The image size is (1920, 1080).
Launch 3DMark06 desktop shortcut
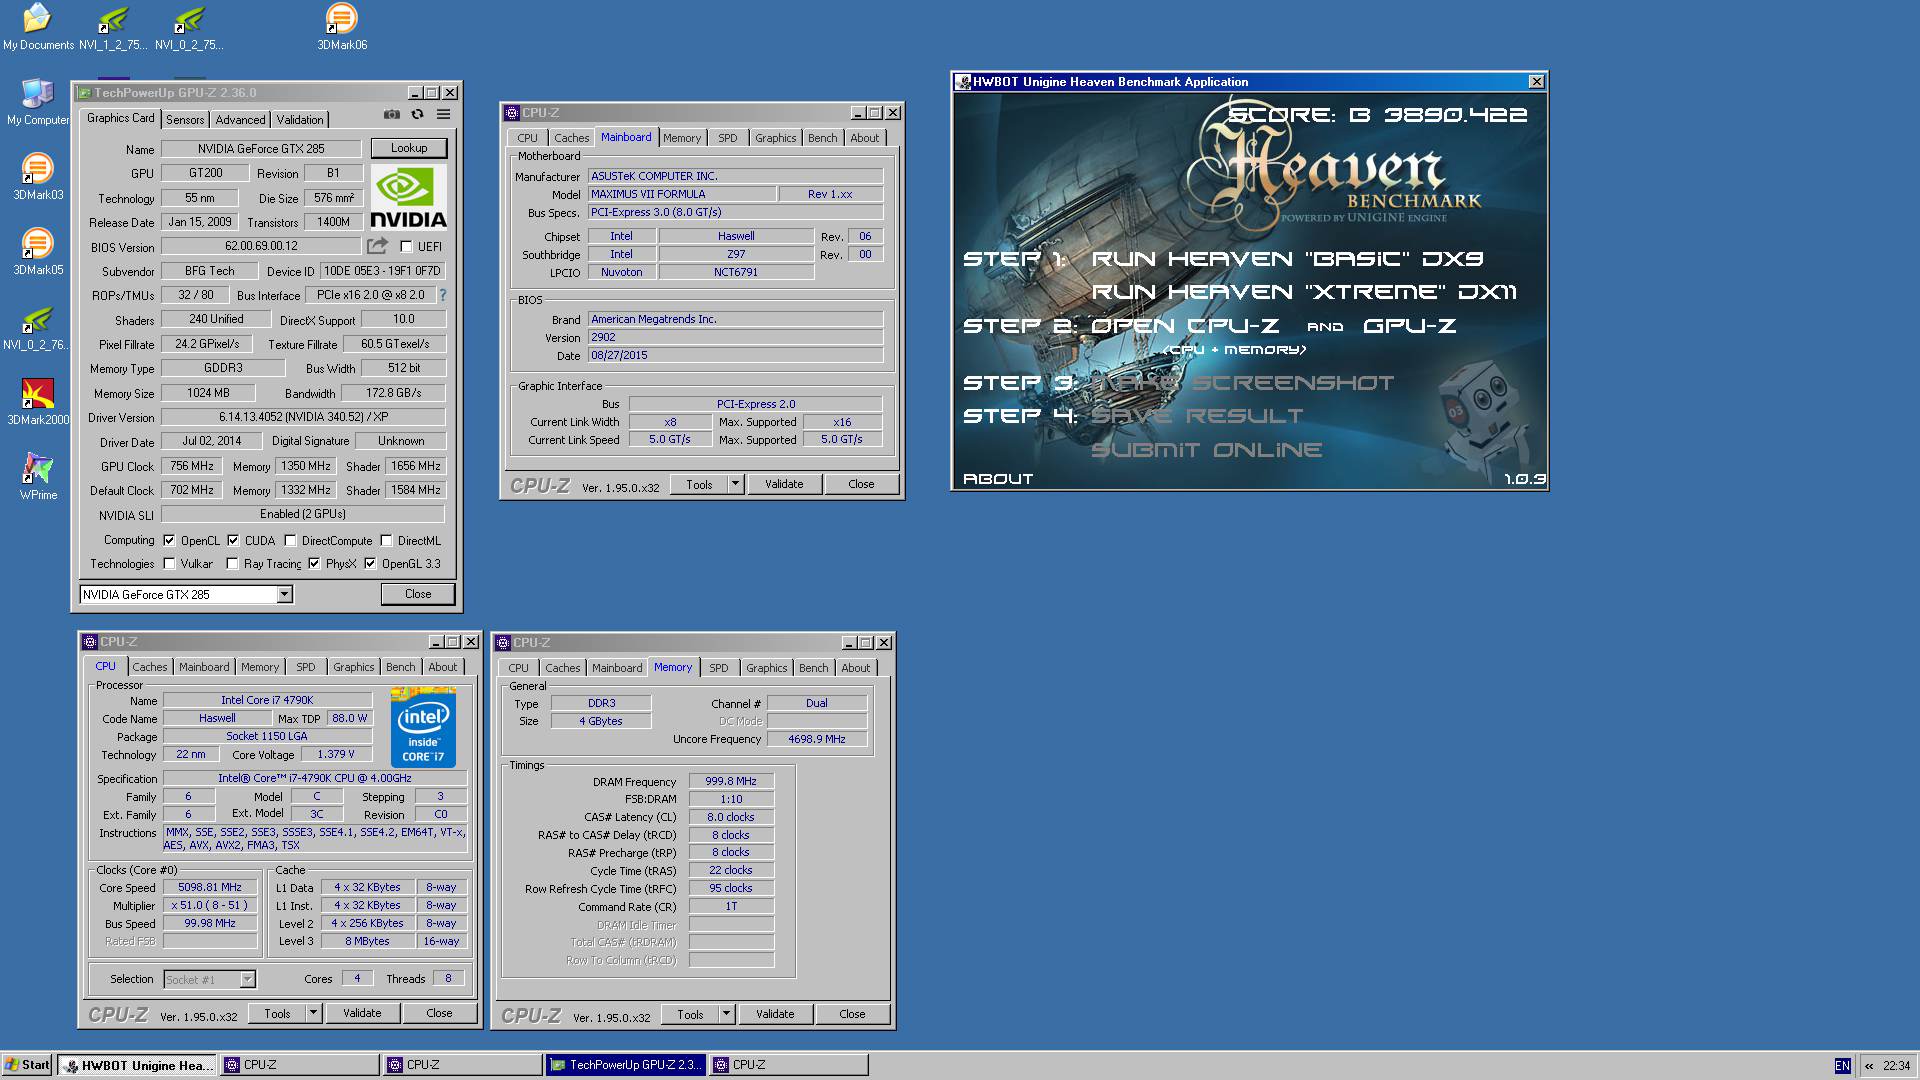pyautogui.click(x=342, y=27)
